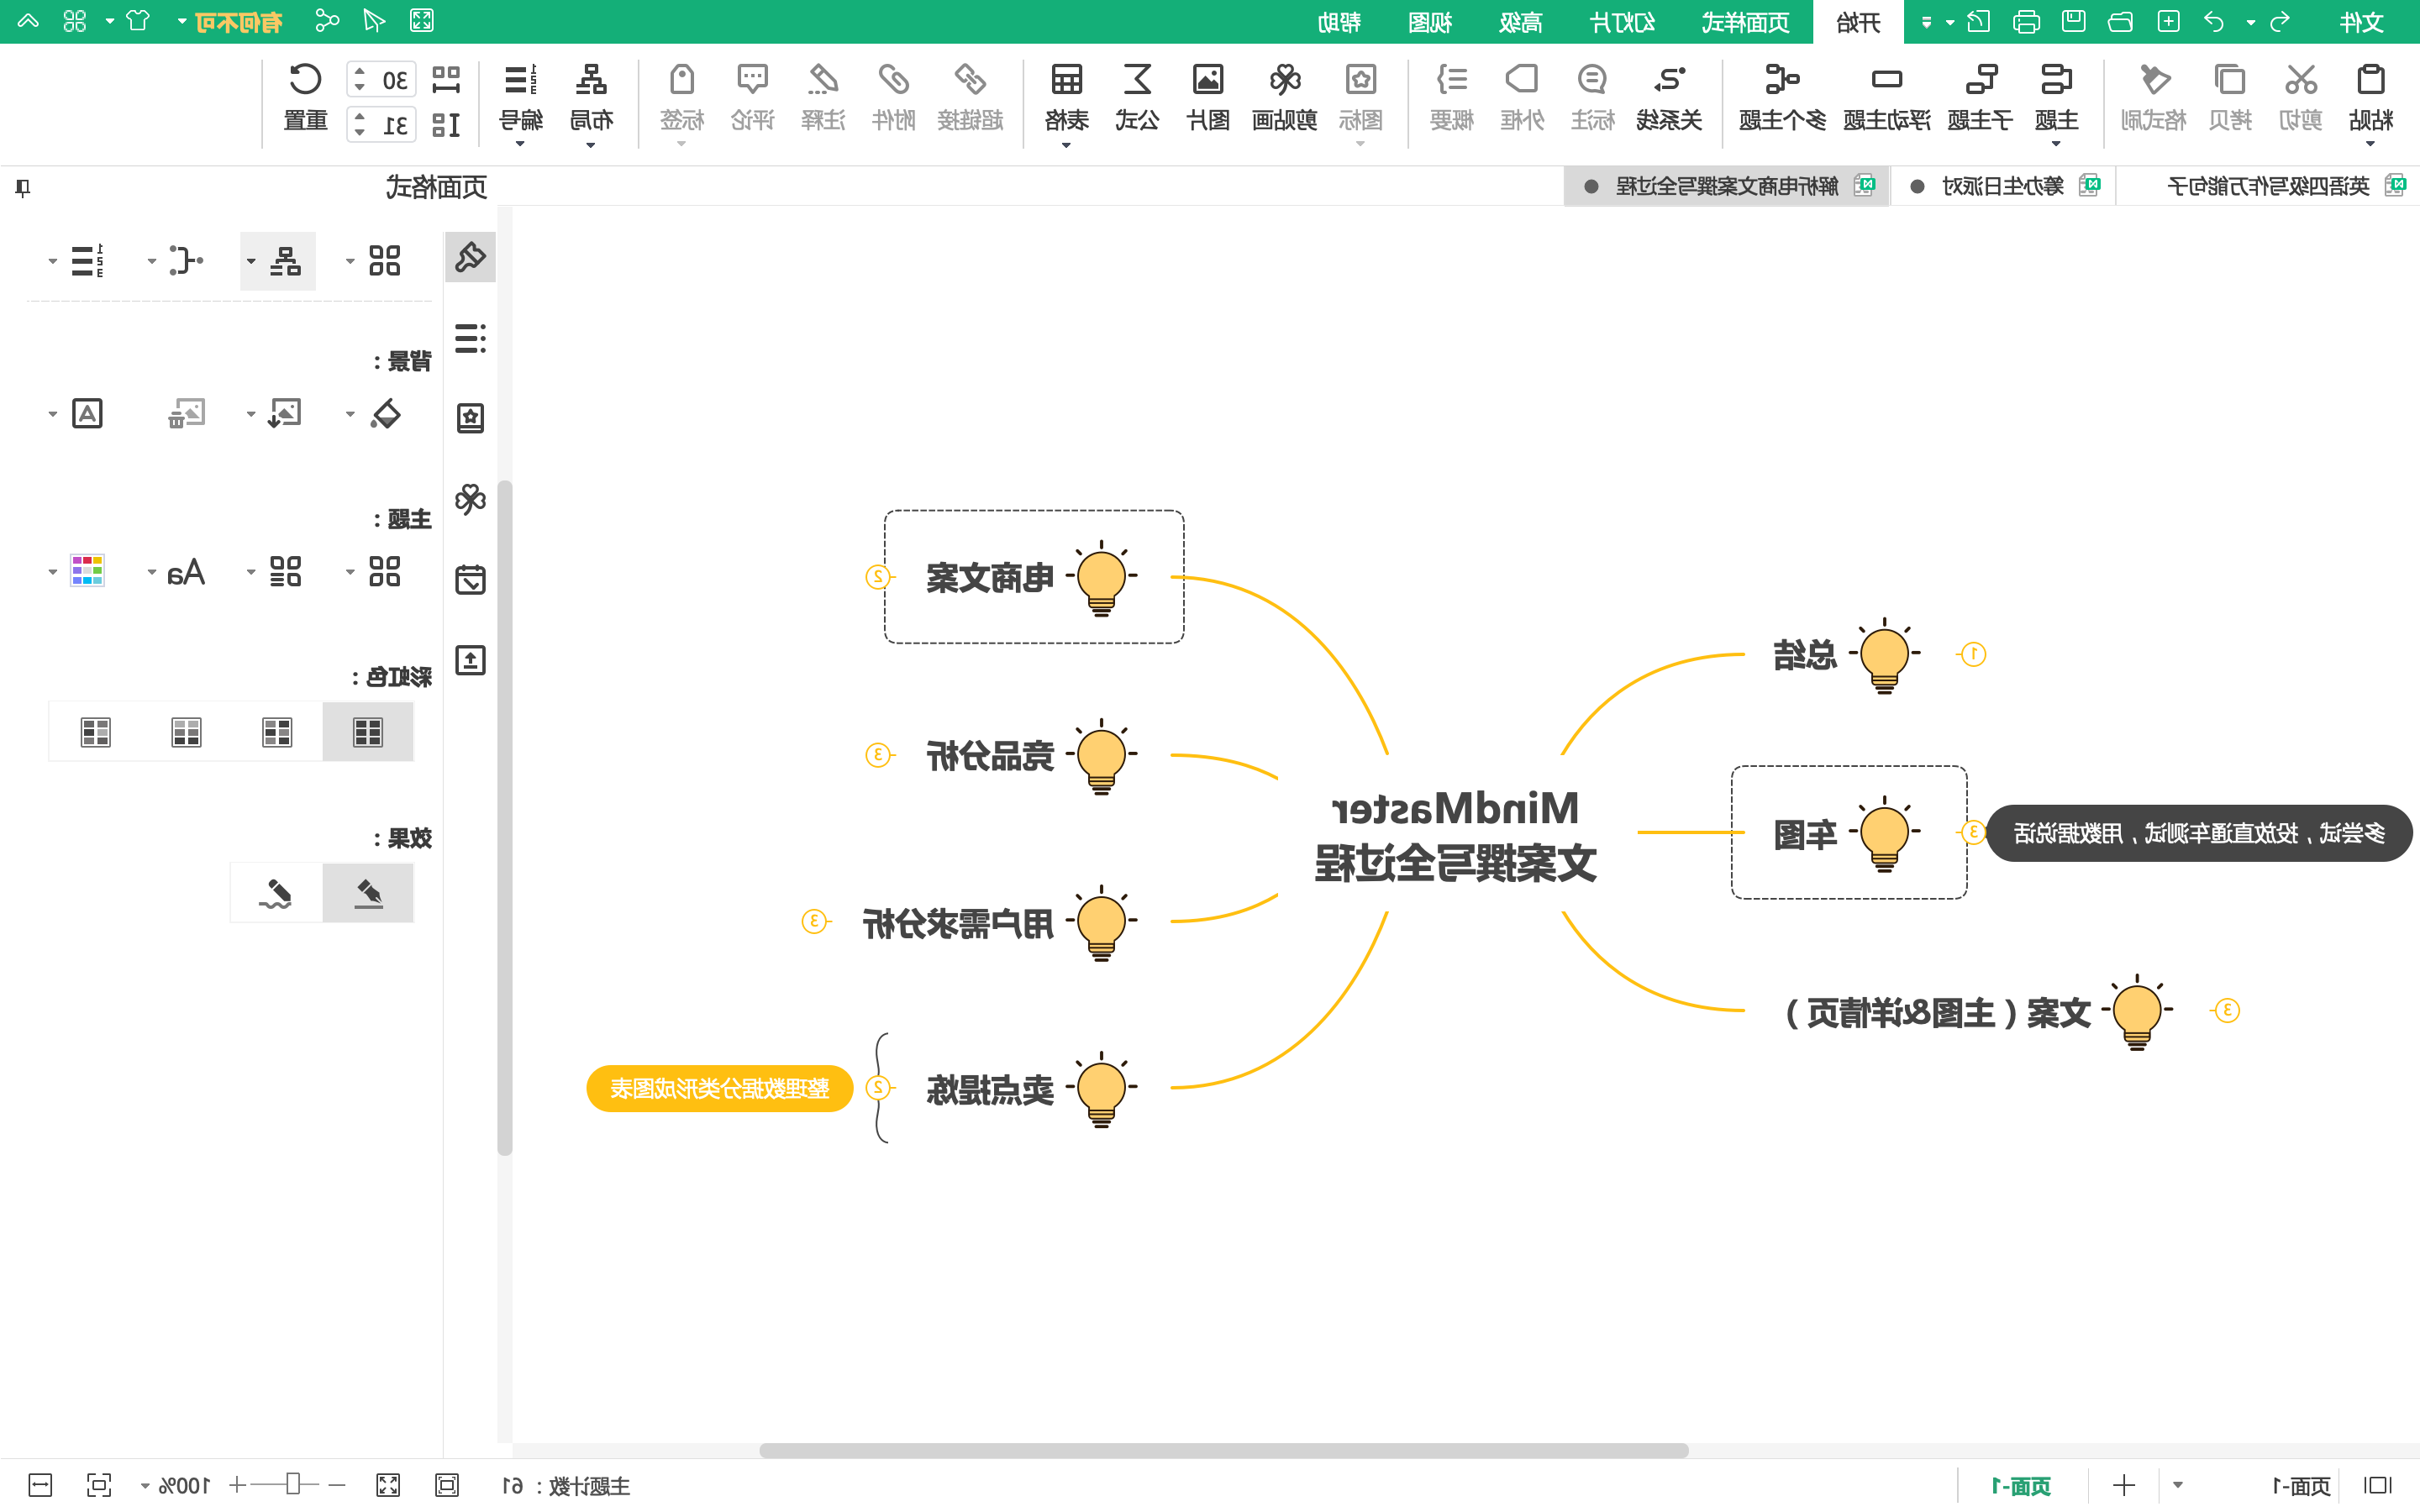This screenshot has width=2420, height=1512.
Task: Open the 帮助 help tab
Action: pyautogui.click(x=1339, y=22)
